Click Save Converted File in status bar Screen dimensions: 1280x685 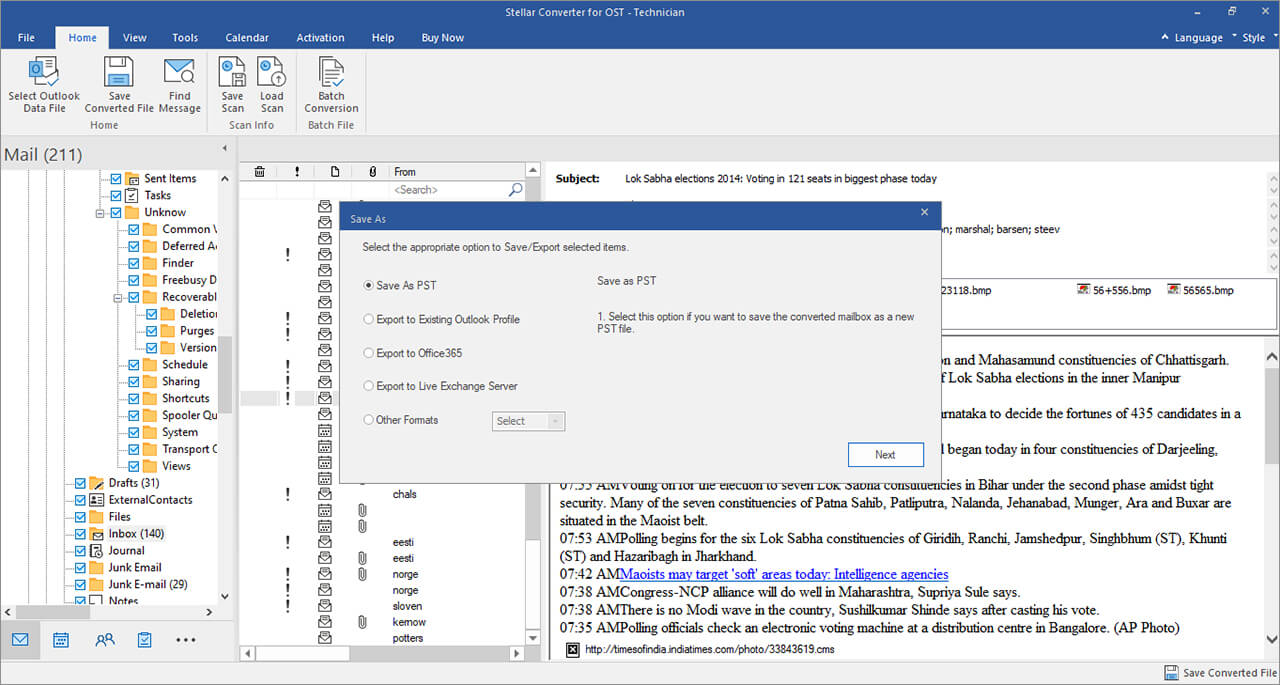point(1221,673)
